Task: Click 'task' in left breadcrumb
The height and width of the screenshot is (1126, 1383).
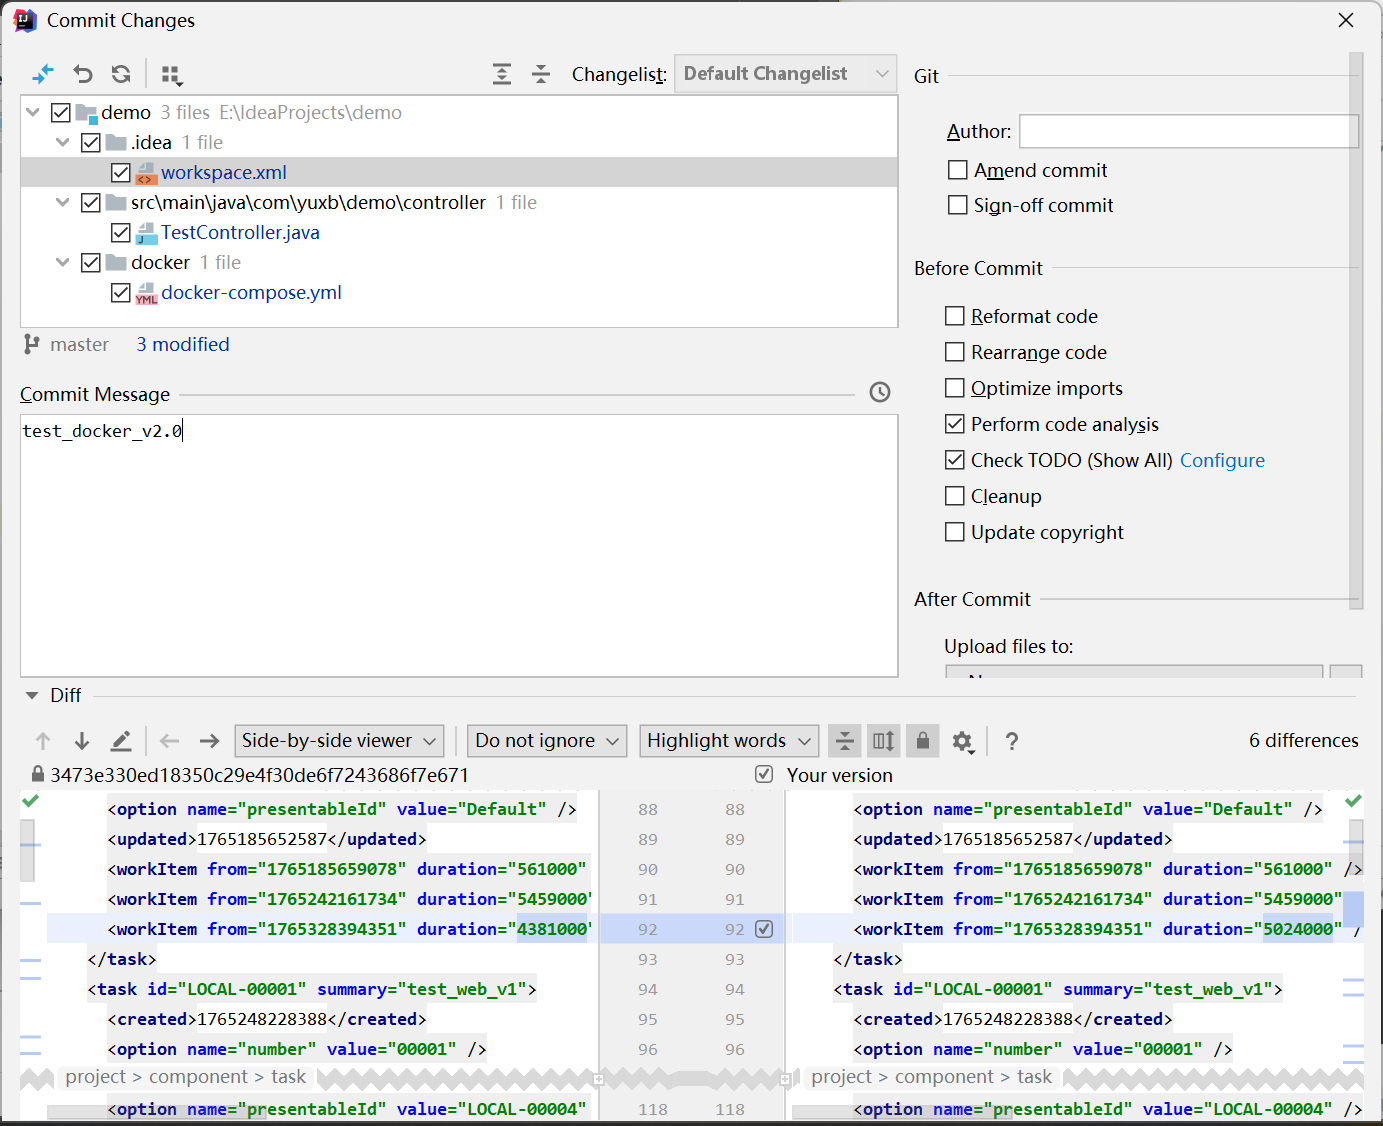Action: pos(289,1077)
